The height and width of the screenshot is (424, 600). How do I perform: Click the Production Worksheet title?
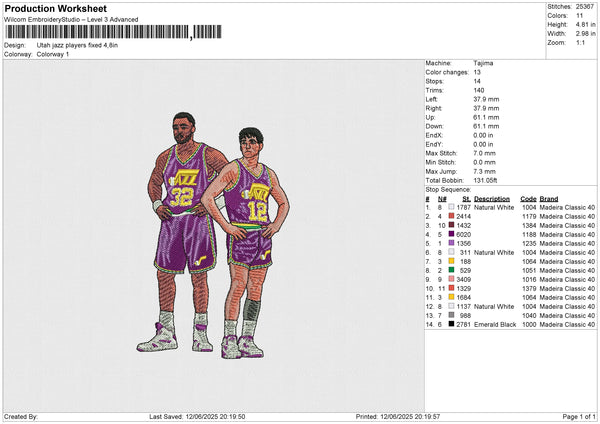(56, 8)
